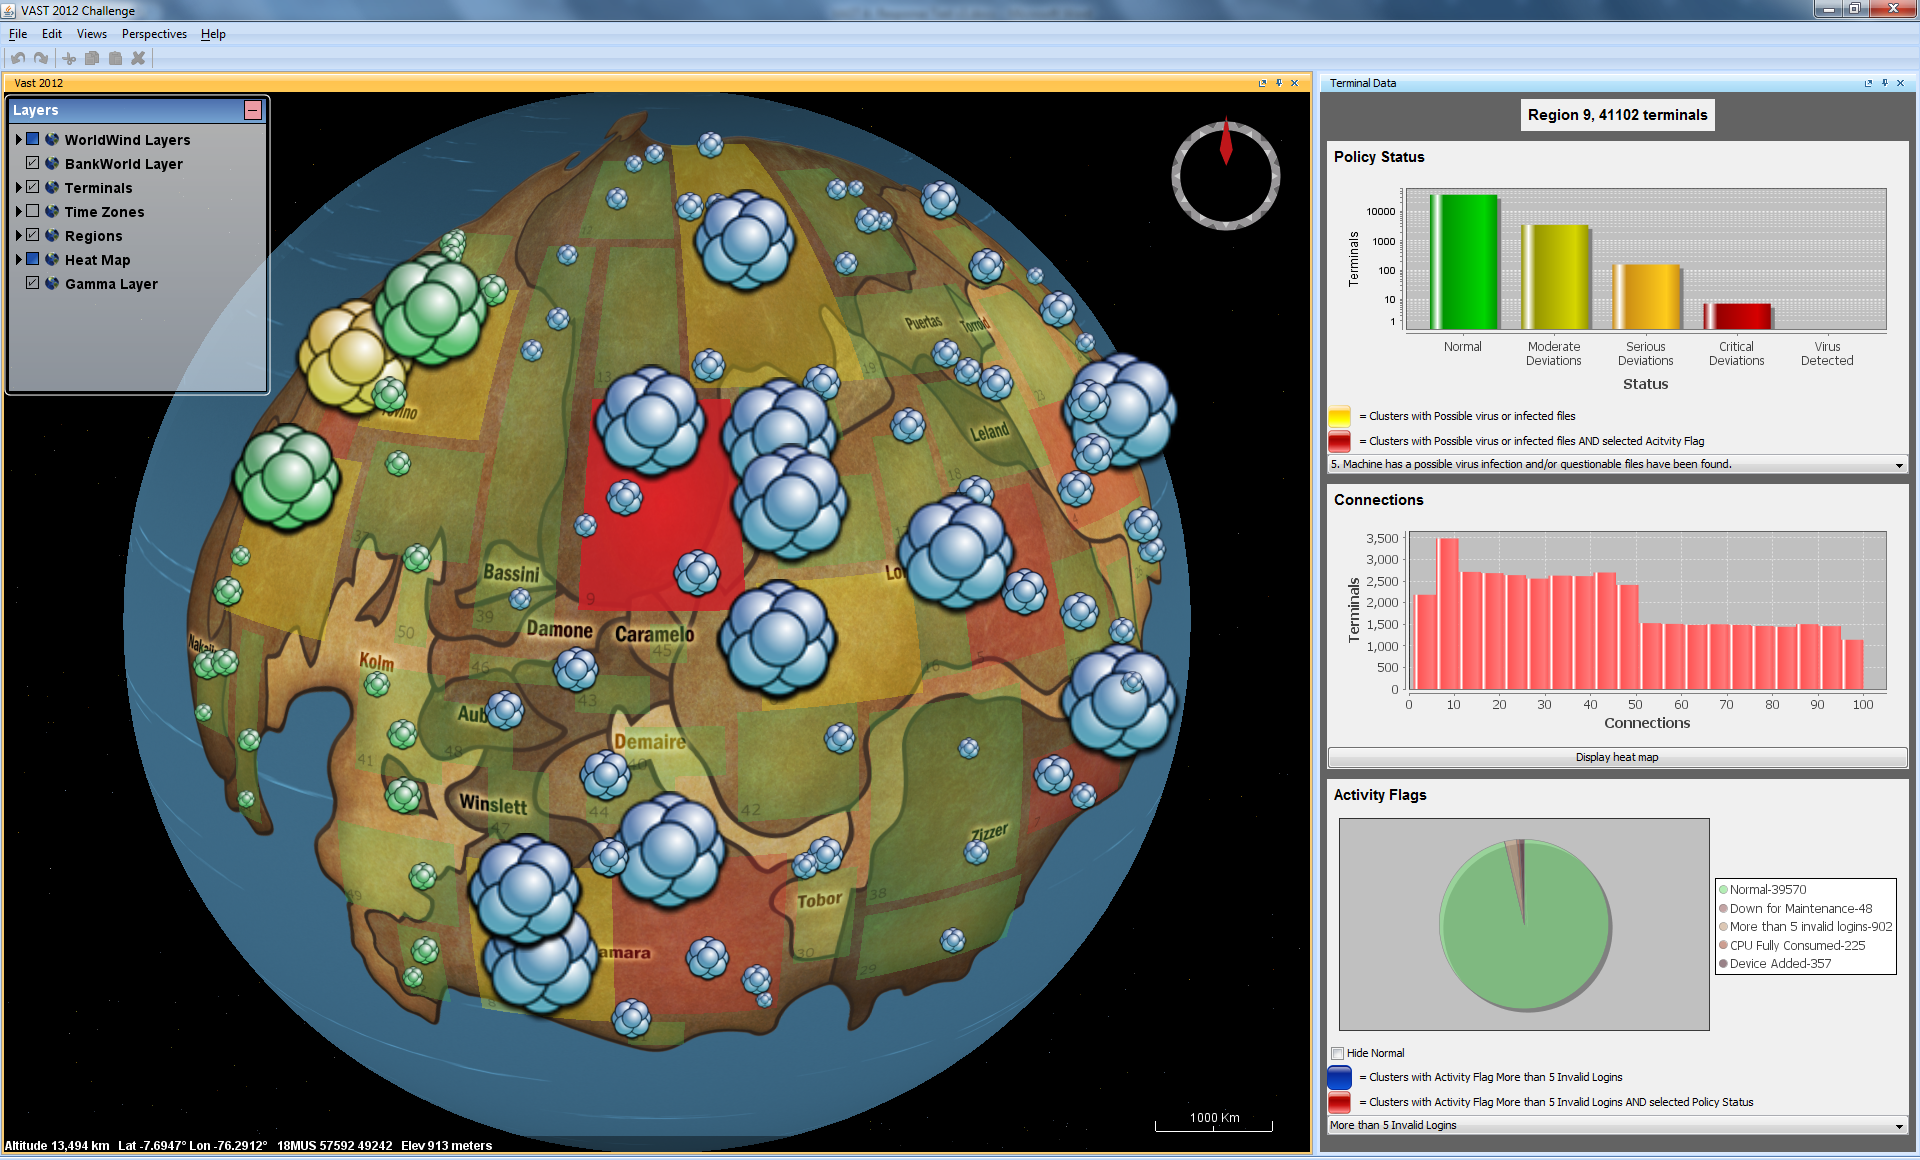Click the Display heat map button
The height and width of the screenshot is (1160, 1920).
click(1617, 757)
